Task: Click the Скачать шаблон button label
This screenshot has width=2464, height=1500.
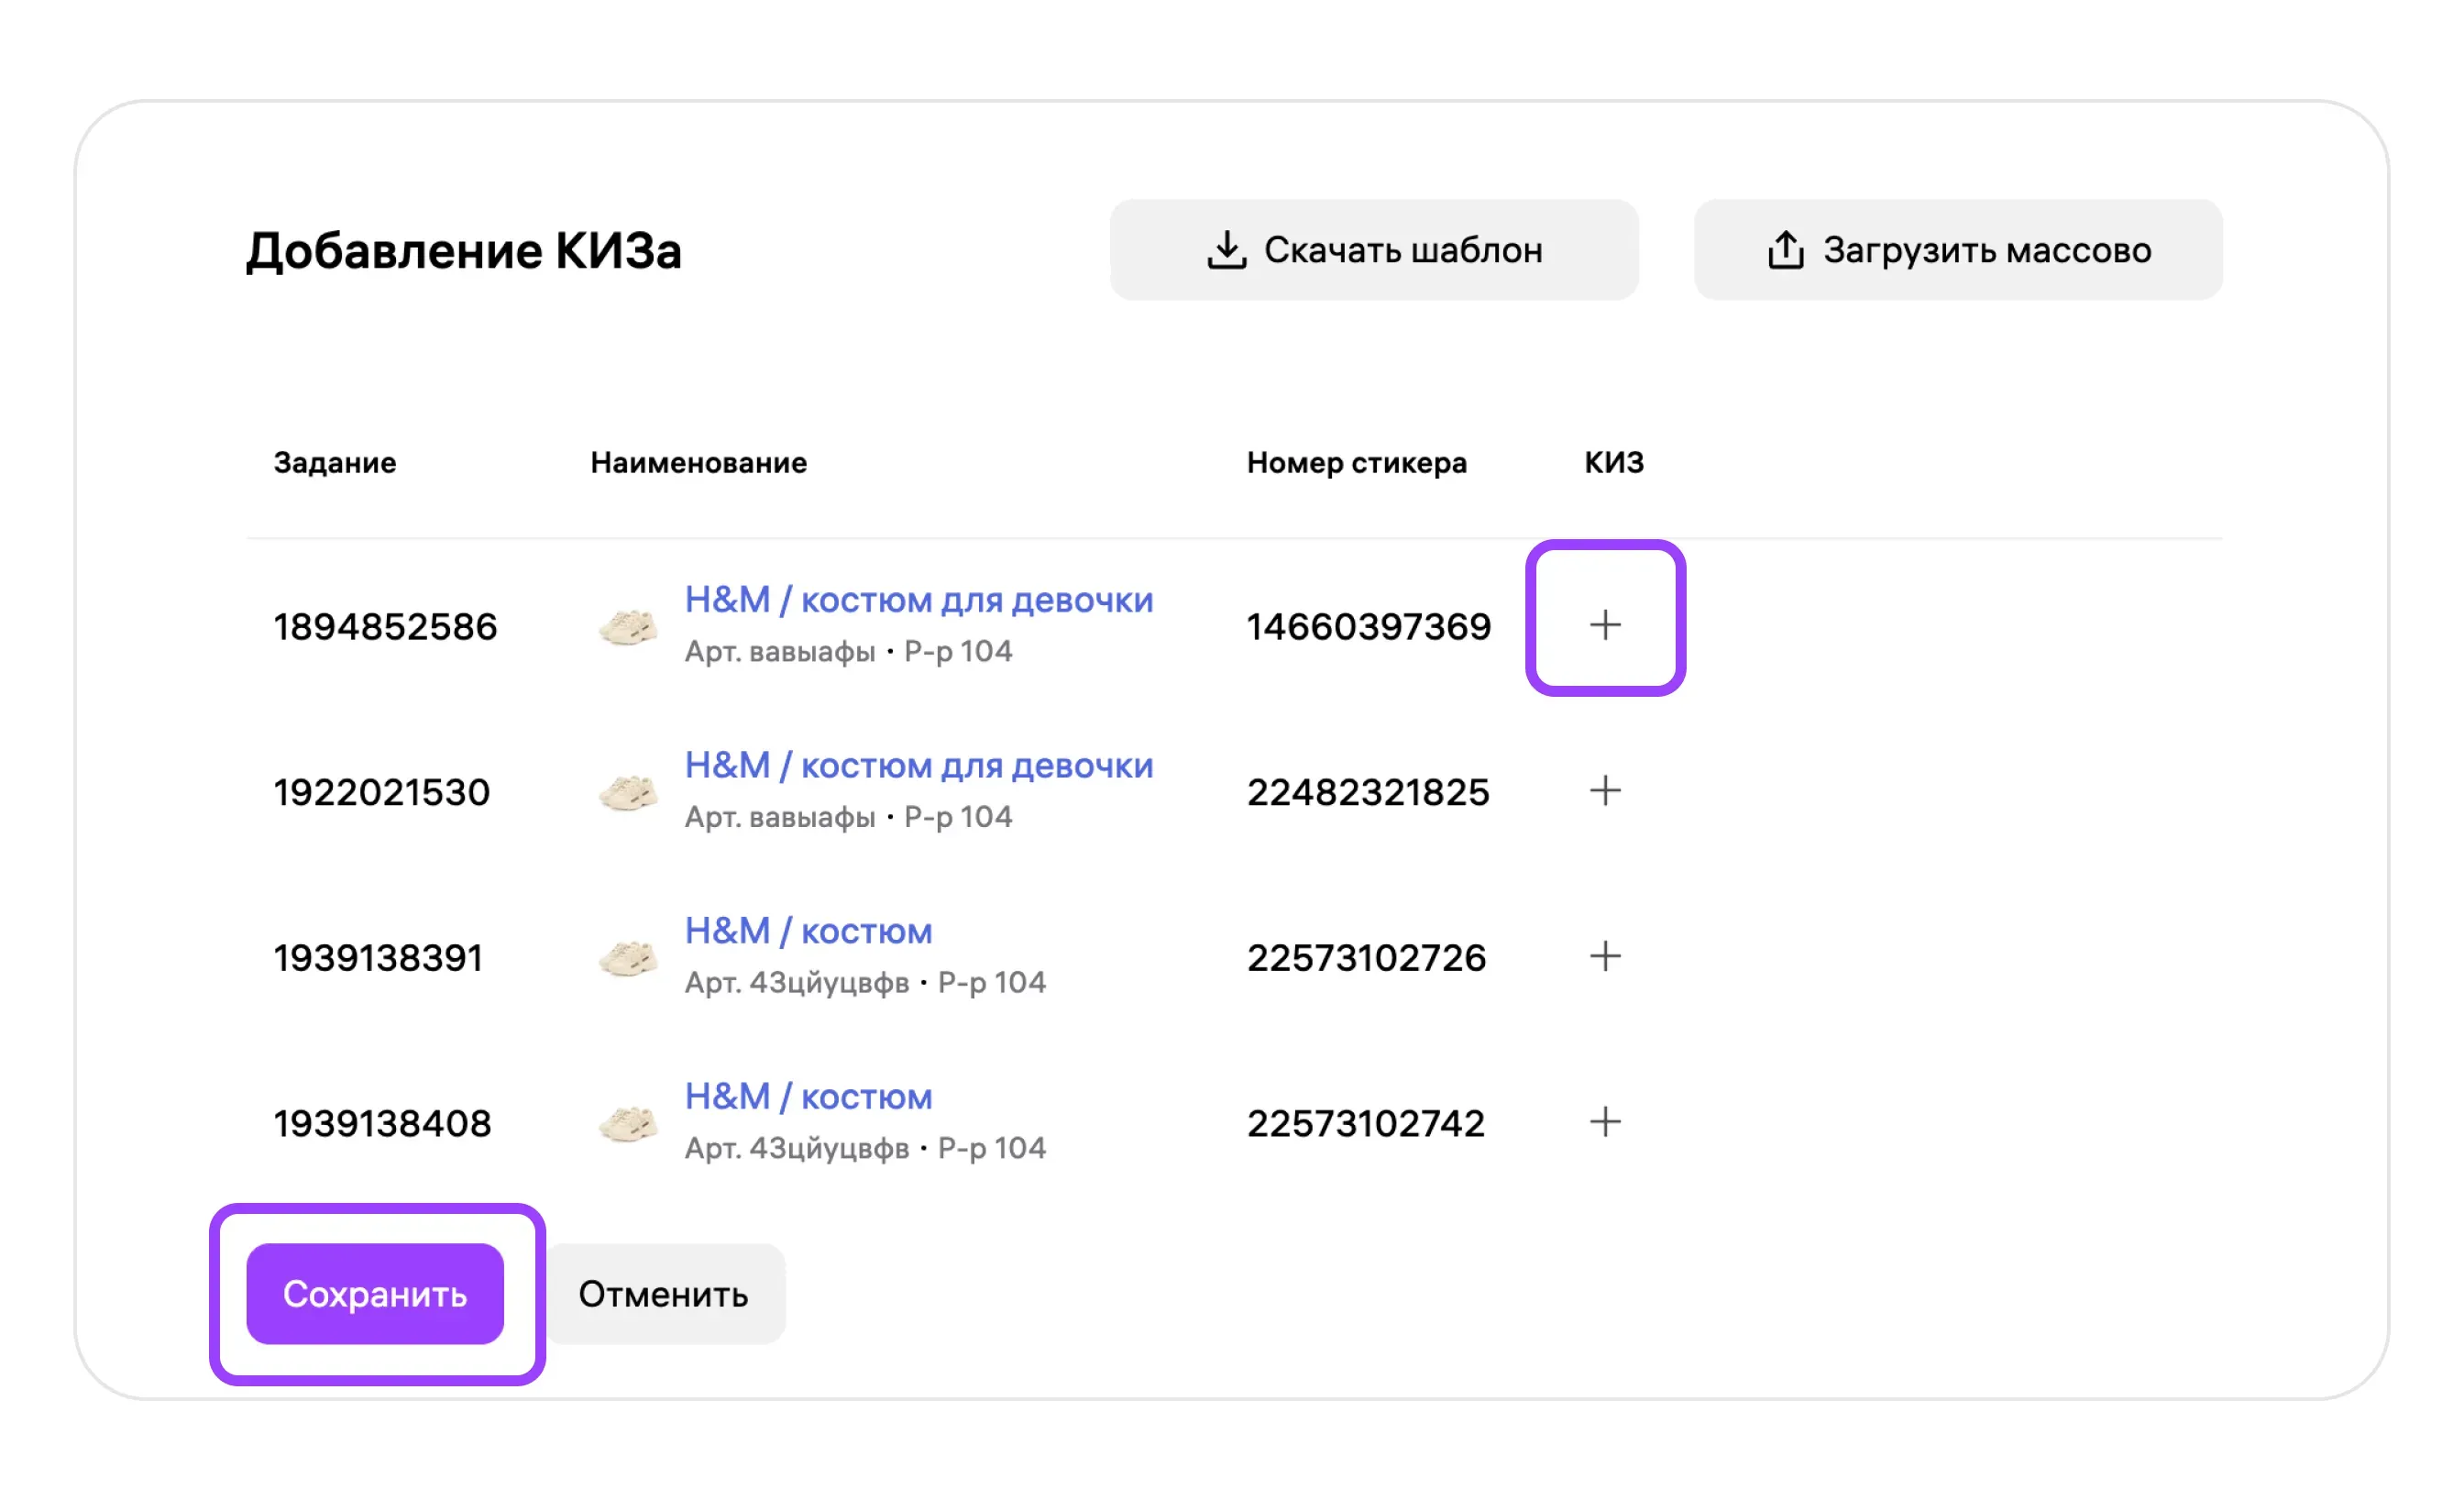Action: [1402, 250]
